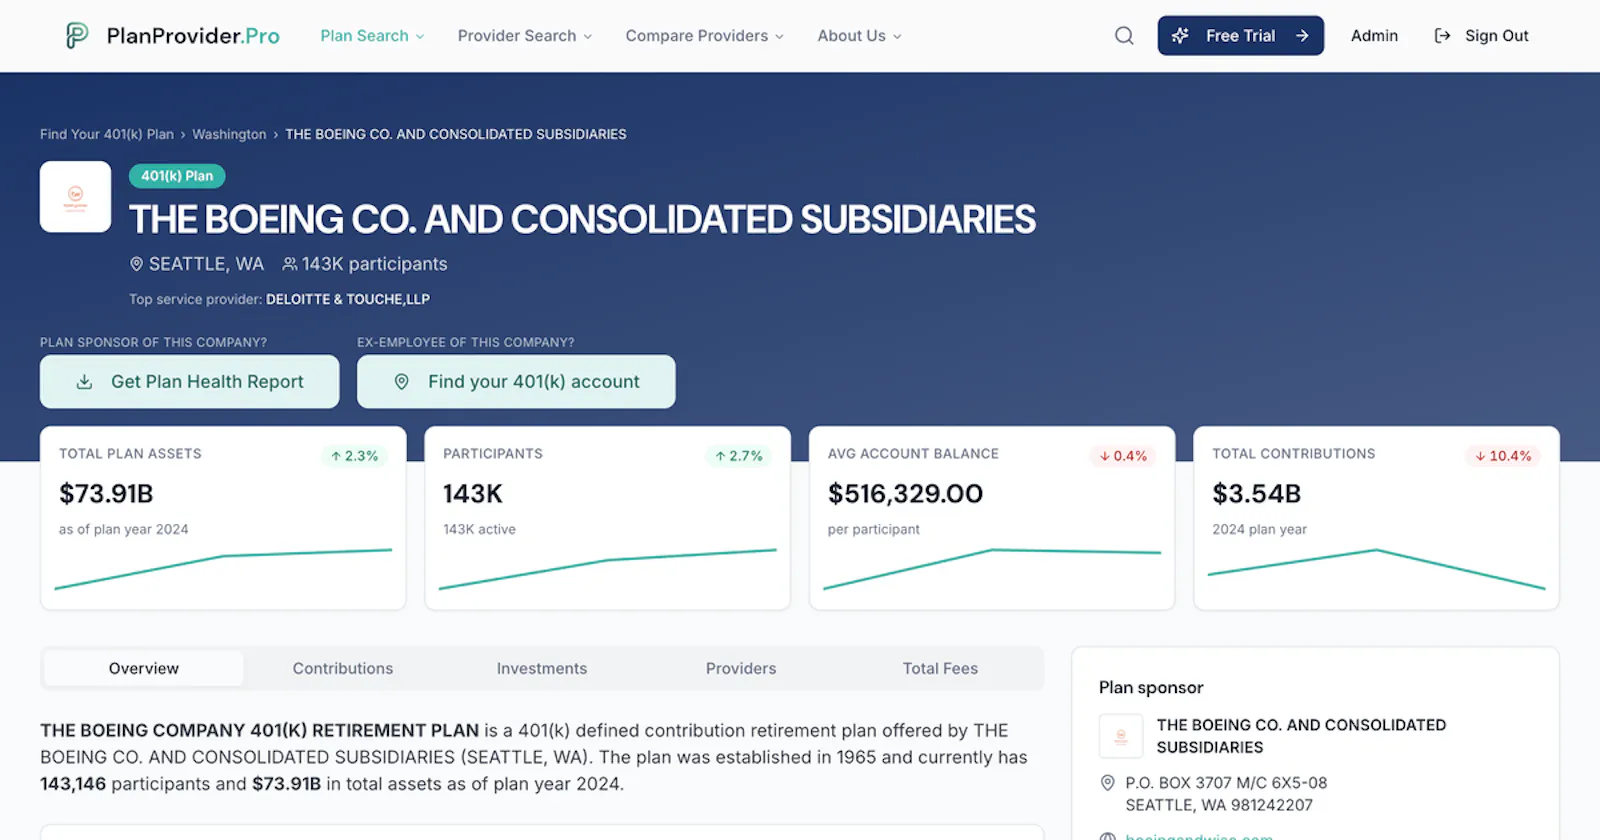Click the location pin icon beside SEATTLE, WA
1600x840 pixels.
point(137,264)
